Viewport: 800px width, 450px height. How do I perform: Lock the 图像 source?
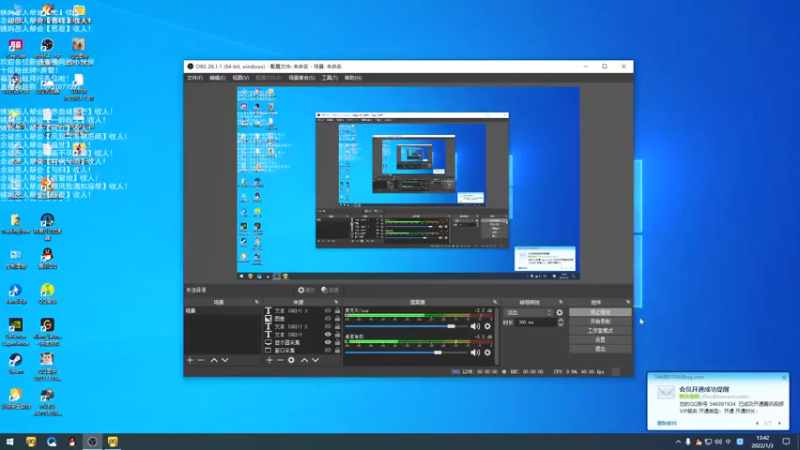click(337, 318)
